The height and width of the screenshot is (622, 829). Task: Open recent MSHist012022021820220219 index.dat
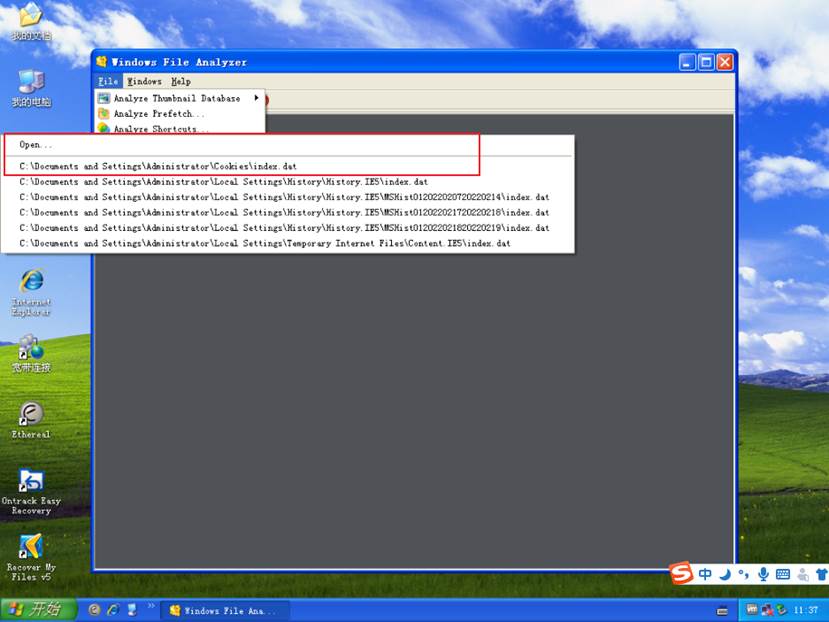pos(288,227)
